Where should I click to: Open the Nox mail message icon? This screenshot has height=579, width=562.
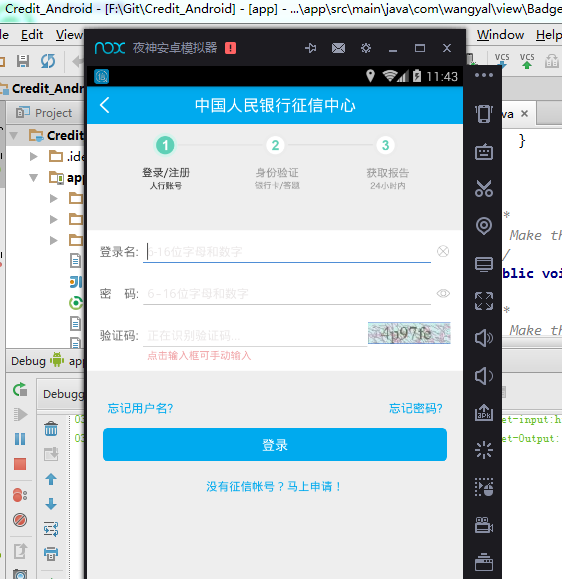(338, 48)
